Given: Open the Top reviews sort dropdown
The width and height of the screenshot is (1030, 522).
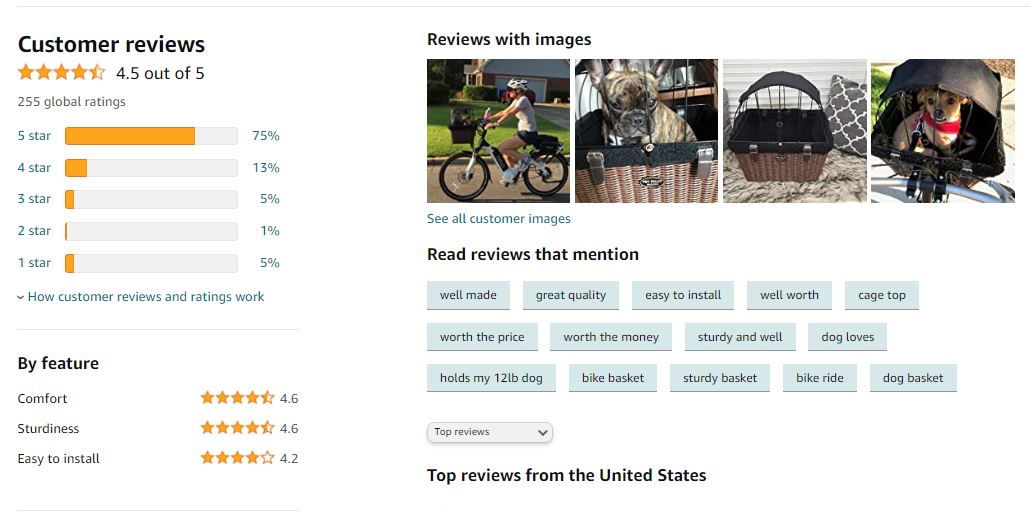Looking at the screenshot, I should pos(490,432).
